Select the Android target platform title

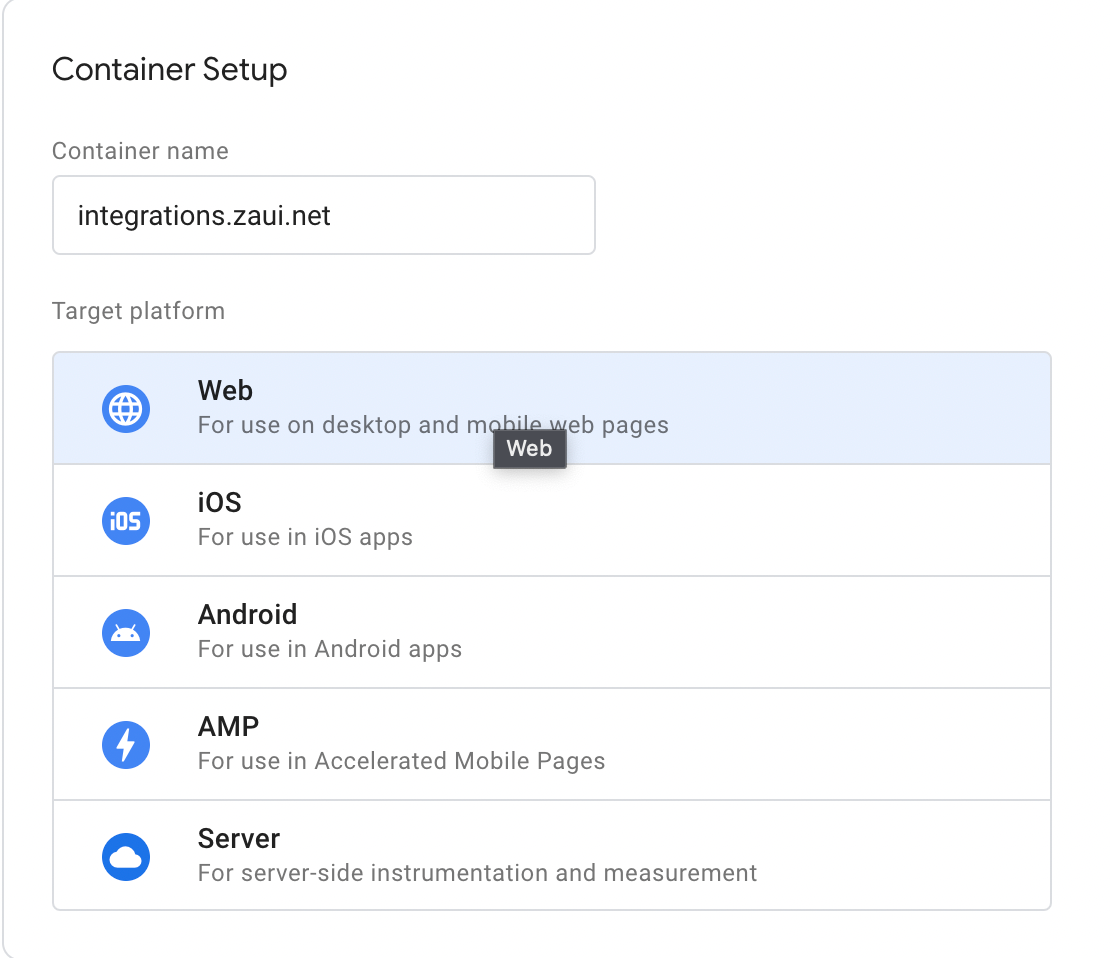point(247,614)
